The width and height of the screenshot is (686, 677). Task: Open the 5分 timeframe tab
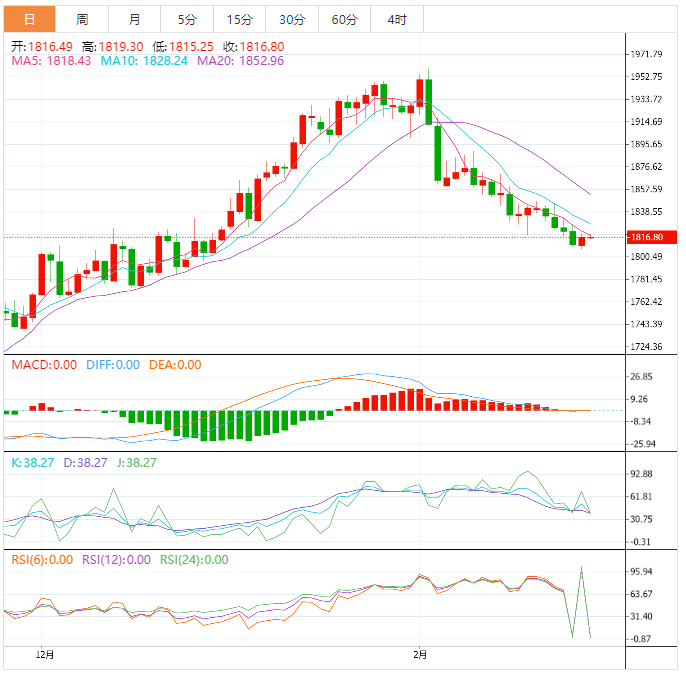coord(187,19)
